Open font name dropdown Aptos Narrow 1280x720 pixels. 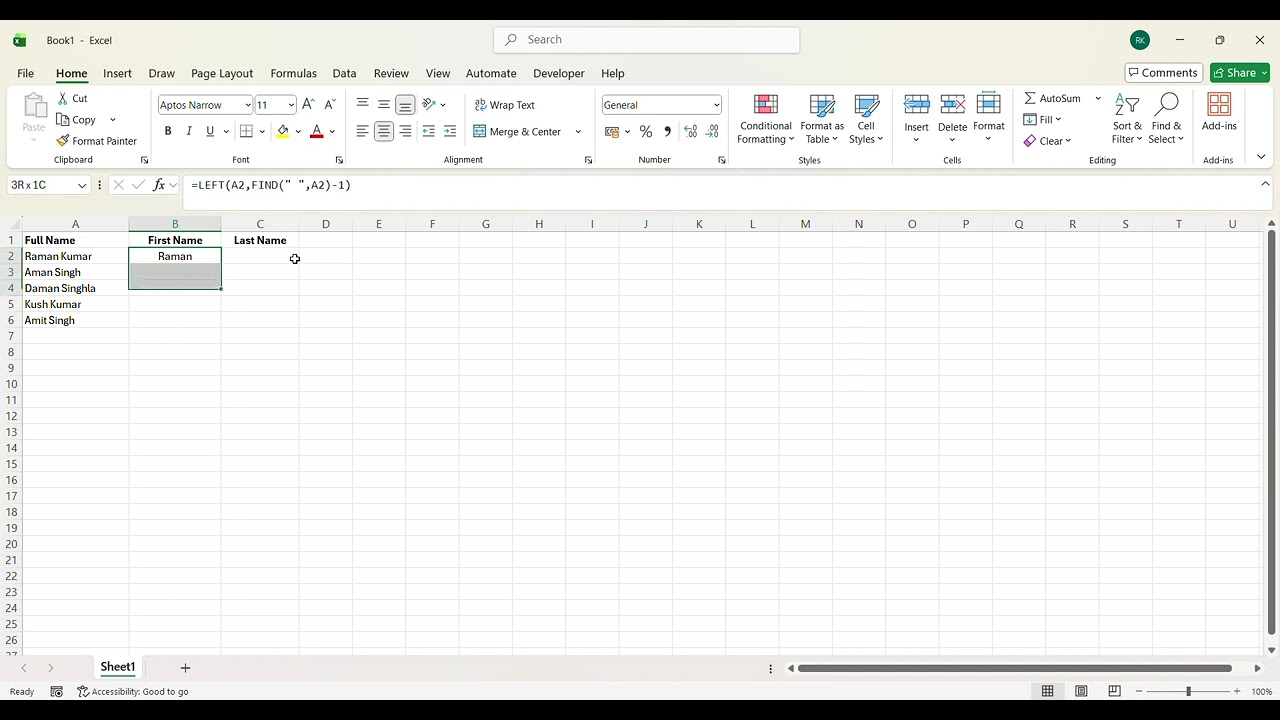click(248, 105)
